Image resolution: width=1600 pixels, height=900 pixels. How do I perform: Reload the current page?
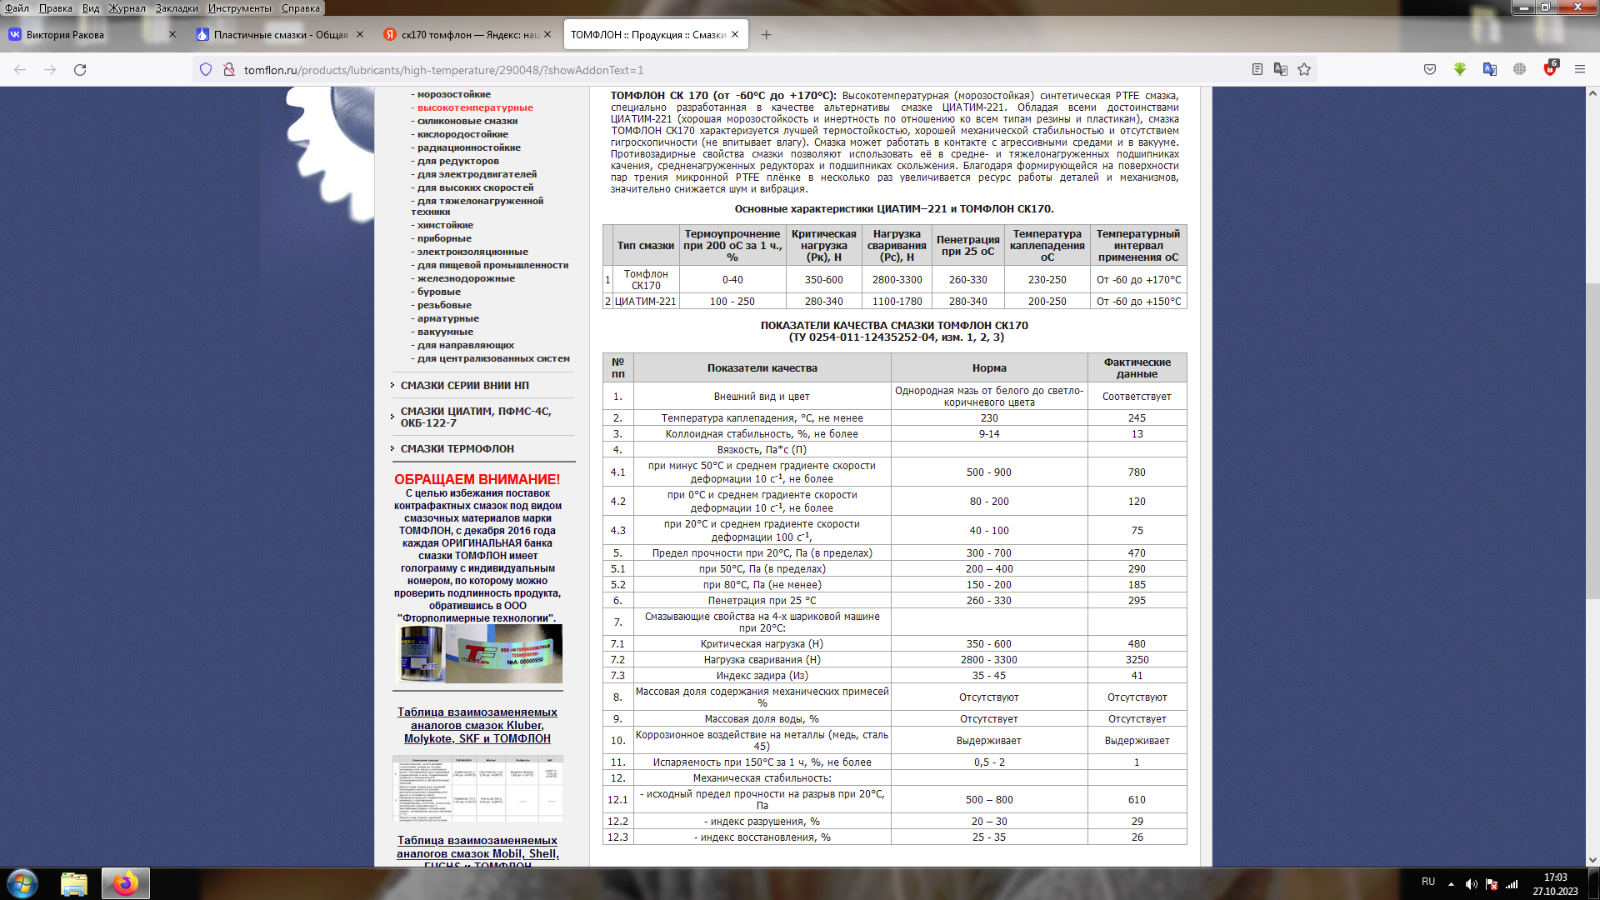80,69
